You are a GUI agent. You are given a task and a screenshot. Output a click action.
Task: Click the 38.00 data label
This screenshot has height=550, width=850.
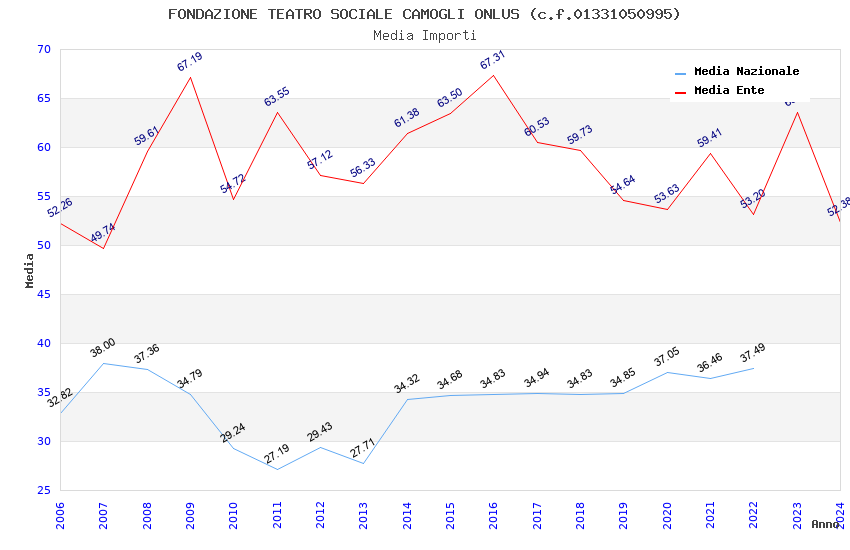click(103, 348)
